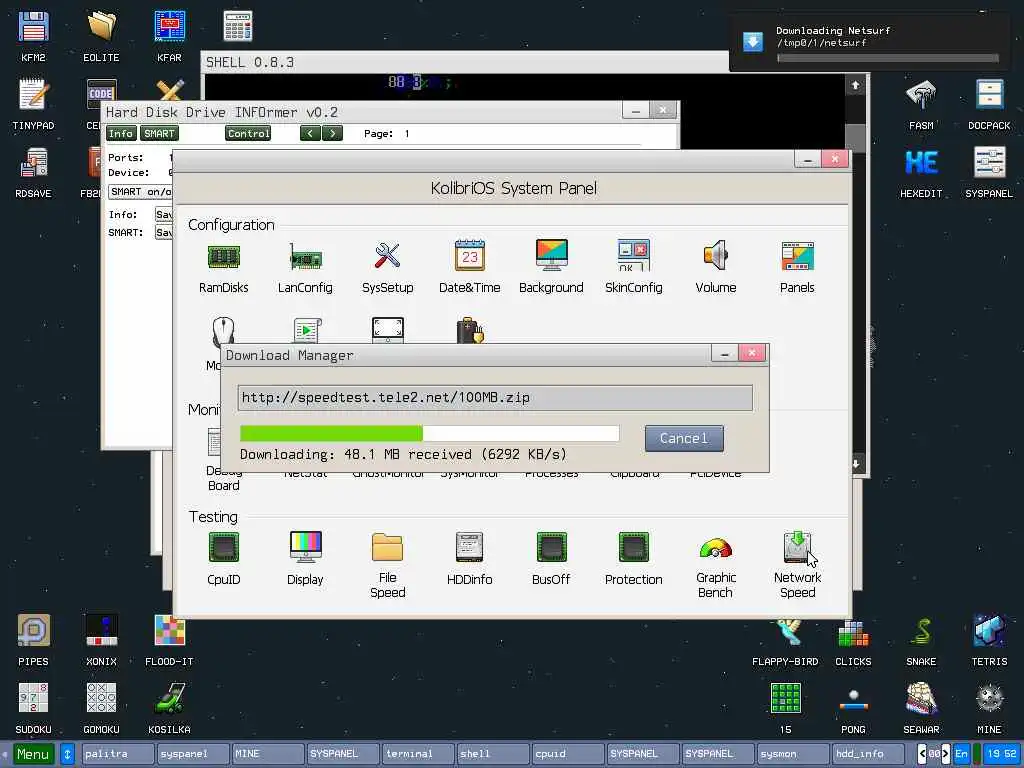Open SkinConfig icon
1024x768 pixels.
(633, 255)
